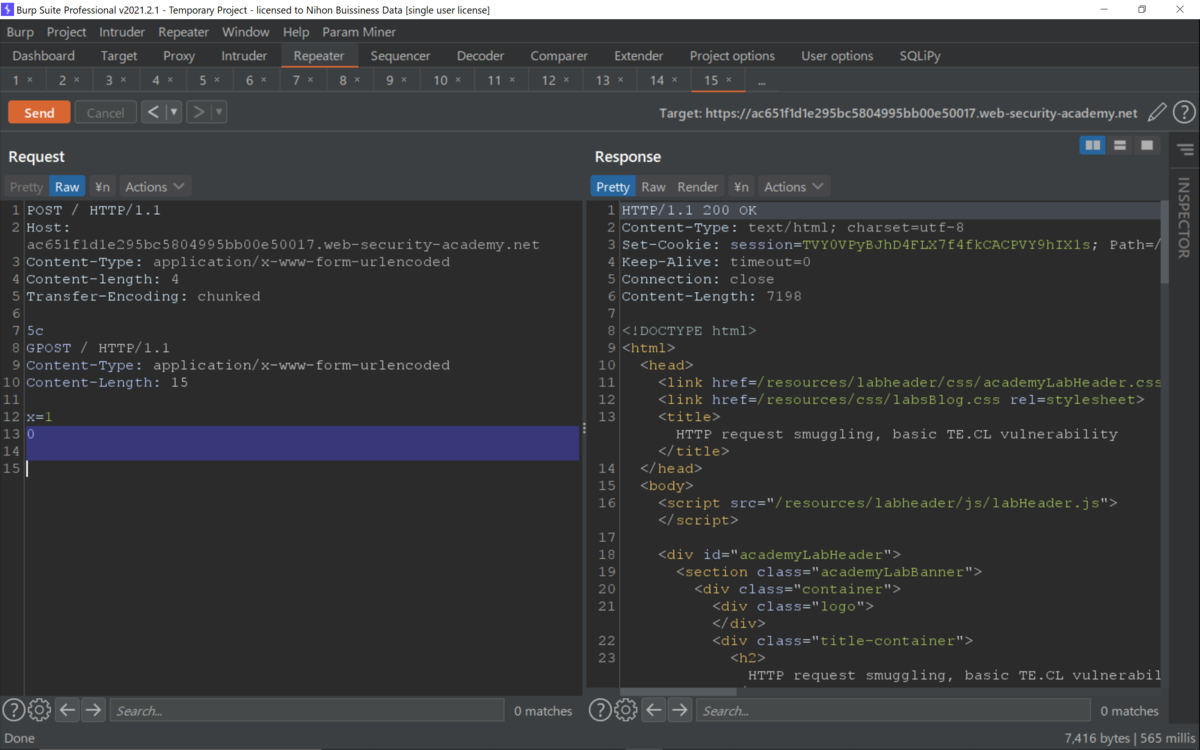The width and height of the screenshot is (1200, 750).
Task: Go to next match in Request search
Action: (x=93, y=710)
